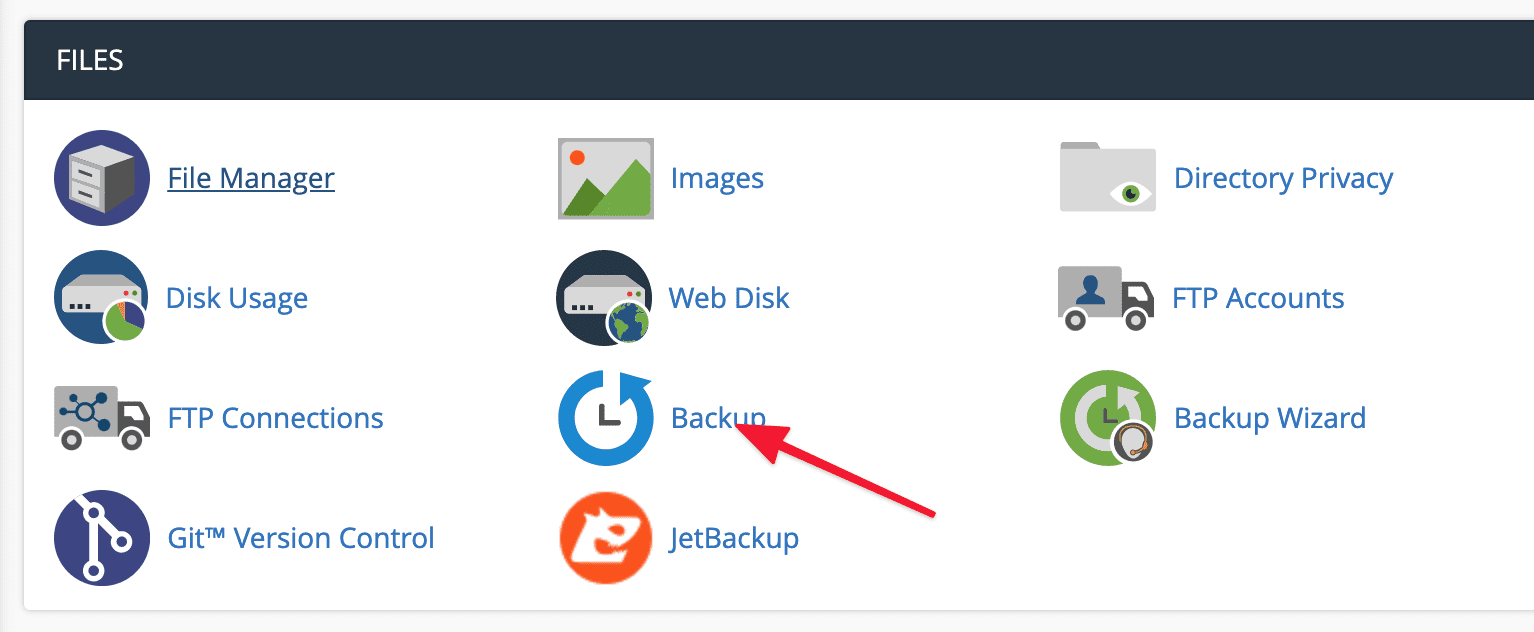1534x632 pixels.
Task: Open the File Manager icon
Action: point(101,178)
